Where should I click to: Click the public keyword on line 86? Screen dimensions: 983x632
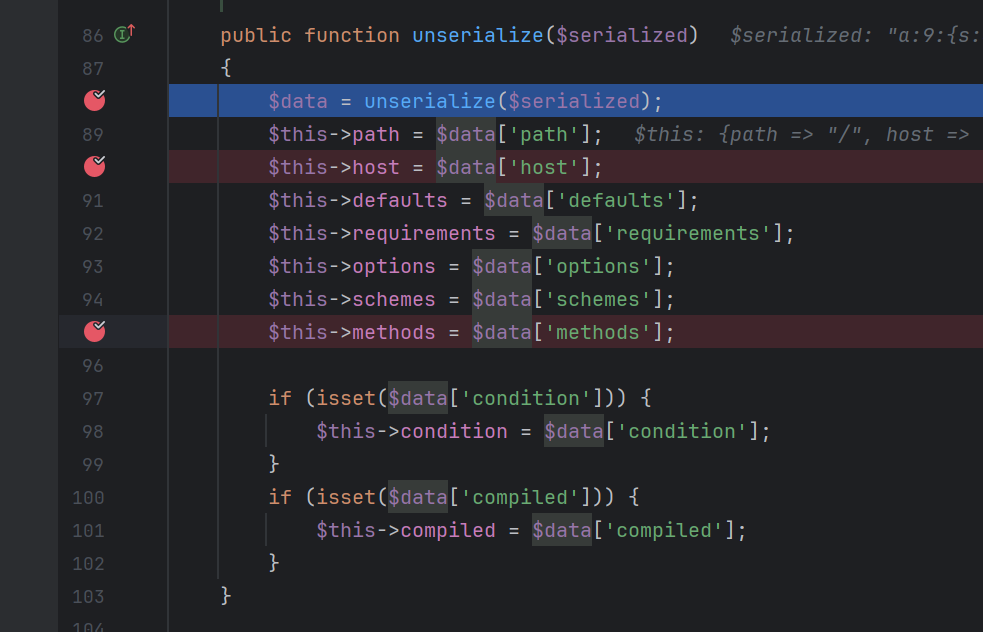tap(256, 35)
